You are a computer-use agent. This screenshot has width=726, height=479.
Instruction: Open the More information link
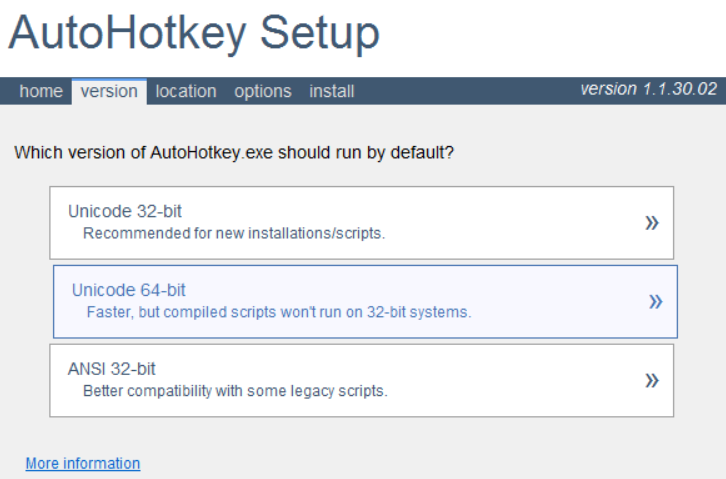(x=83, y=463)
